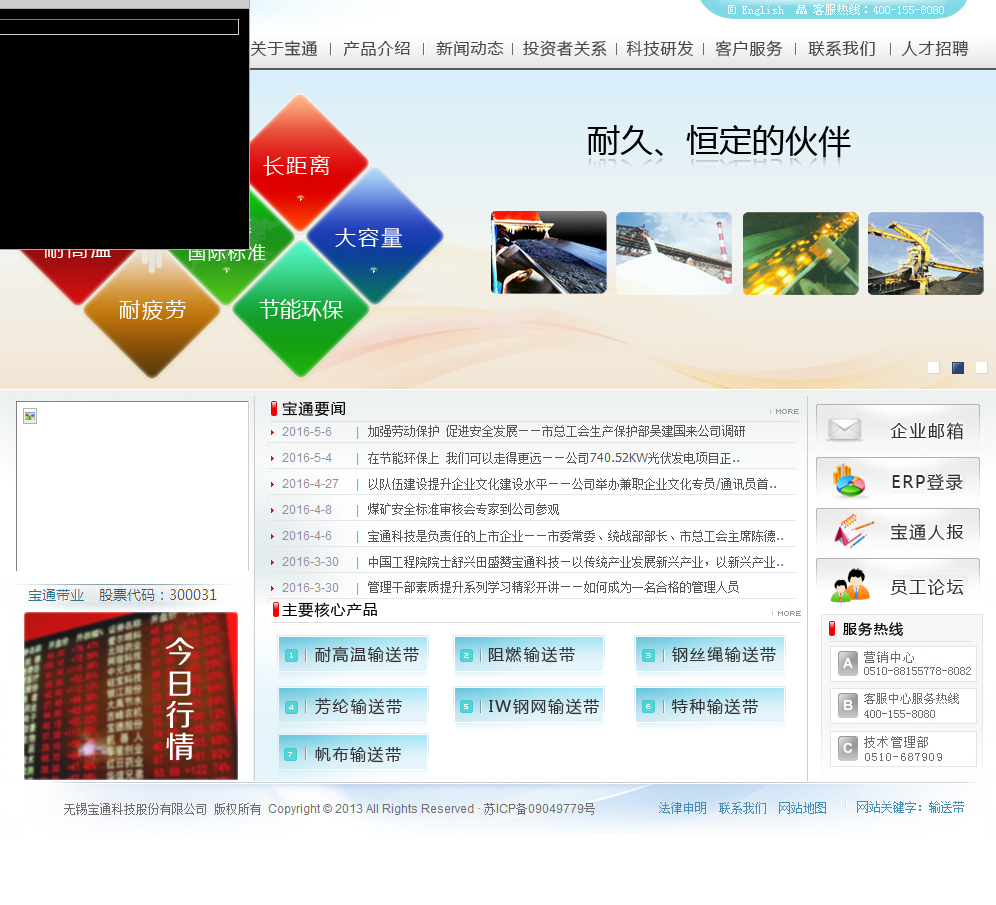Open 人才招聘 navigation item
Screen dimensions: 996x905
[x=934, y=49]
